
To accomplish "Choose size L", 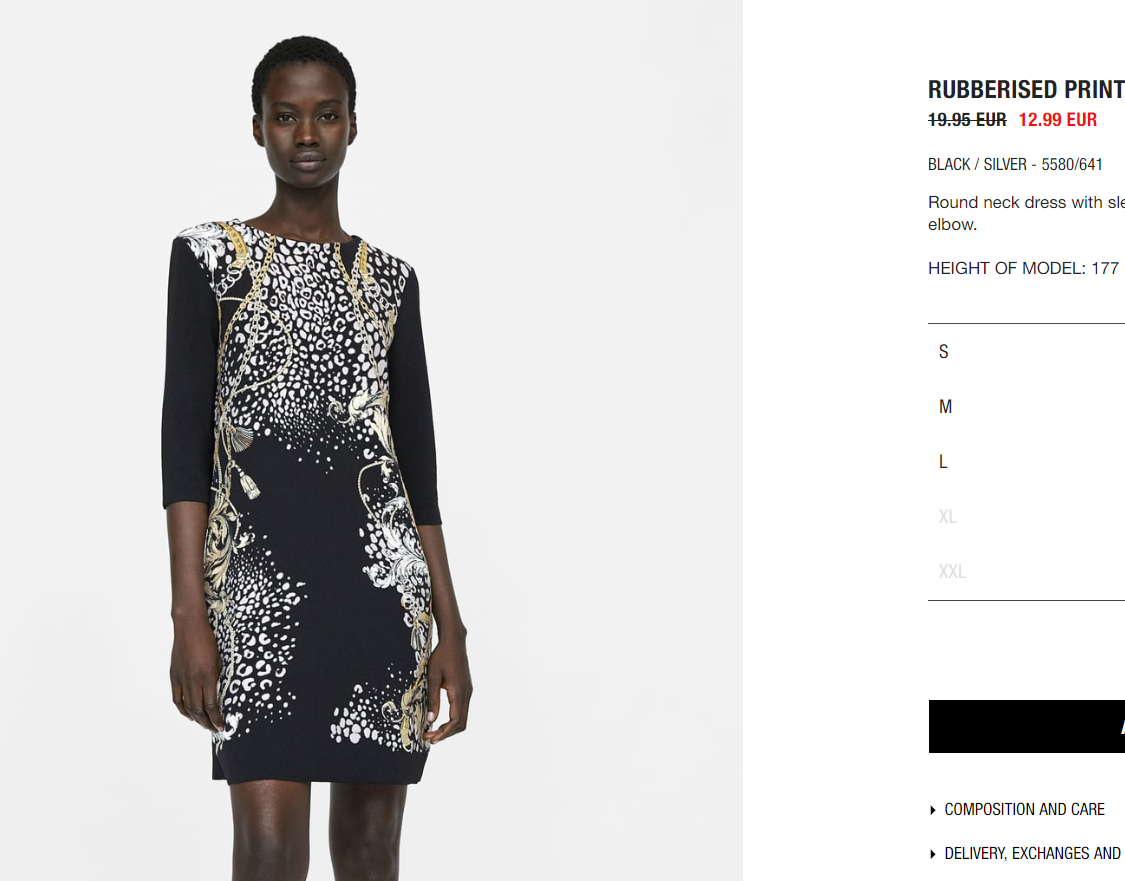I will (x=1026, y=461).
